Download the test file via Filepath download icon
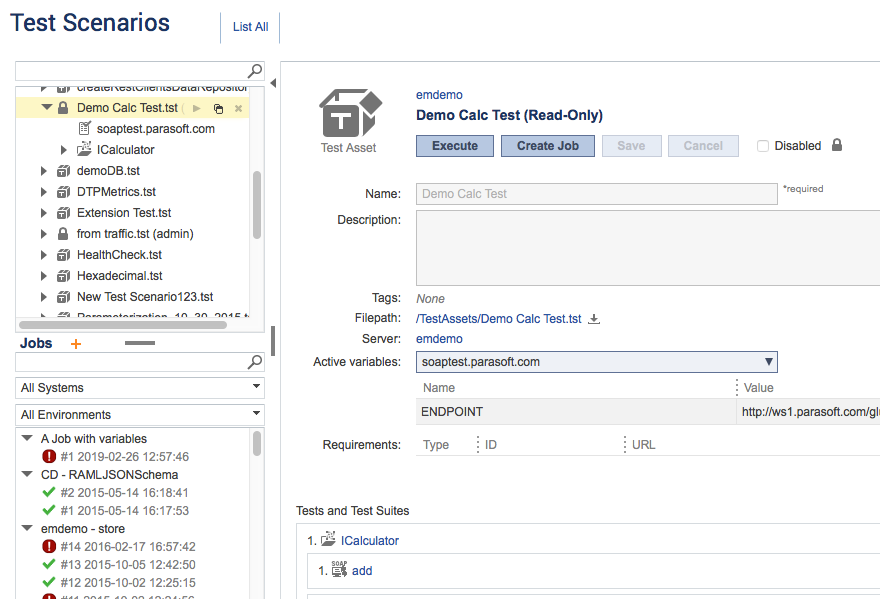This screenshot has height=599, width=880. pos(594,319)
